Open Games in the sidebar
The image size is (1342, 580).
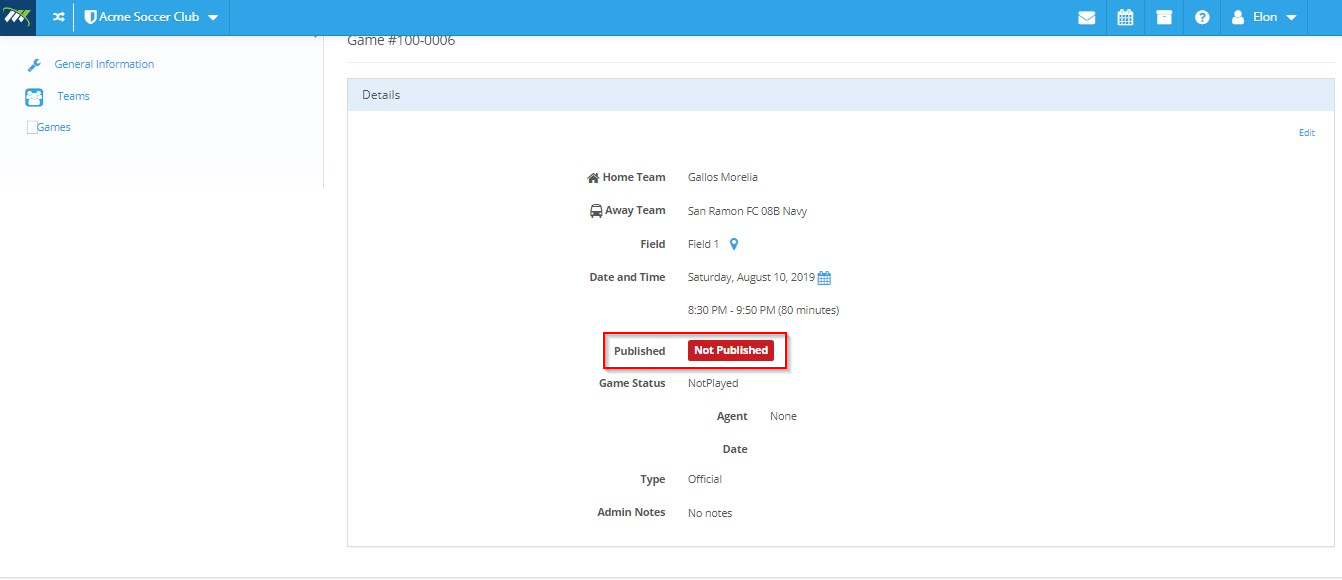click(53, 127)
